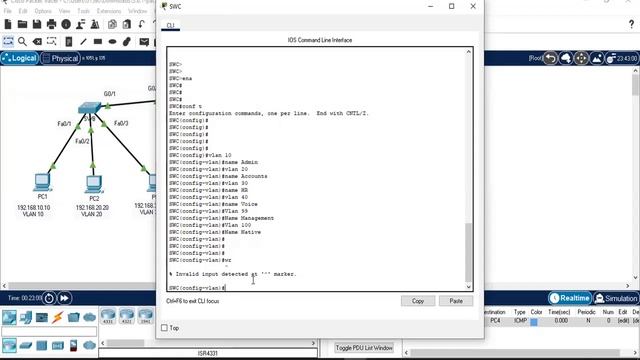Launch the Activity Wizard icon

[80, 24]
